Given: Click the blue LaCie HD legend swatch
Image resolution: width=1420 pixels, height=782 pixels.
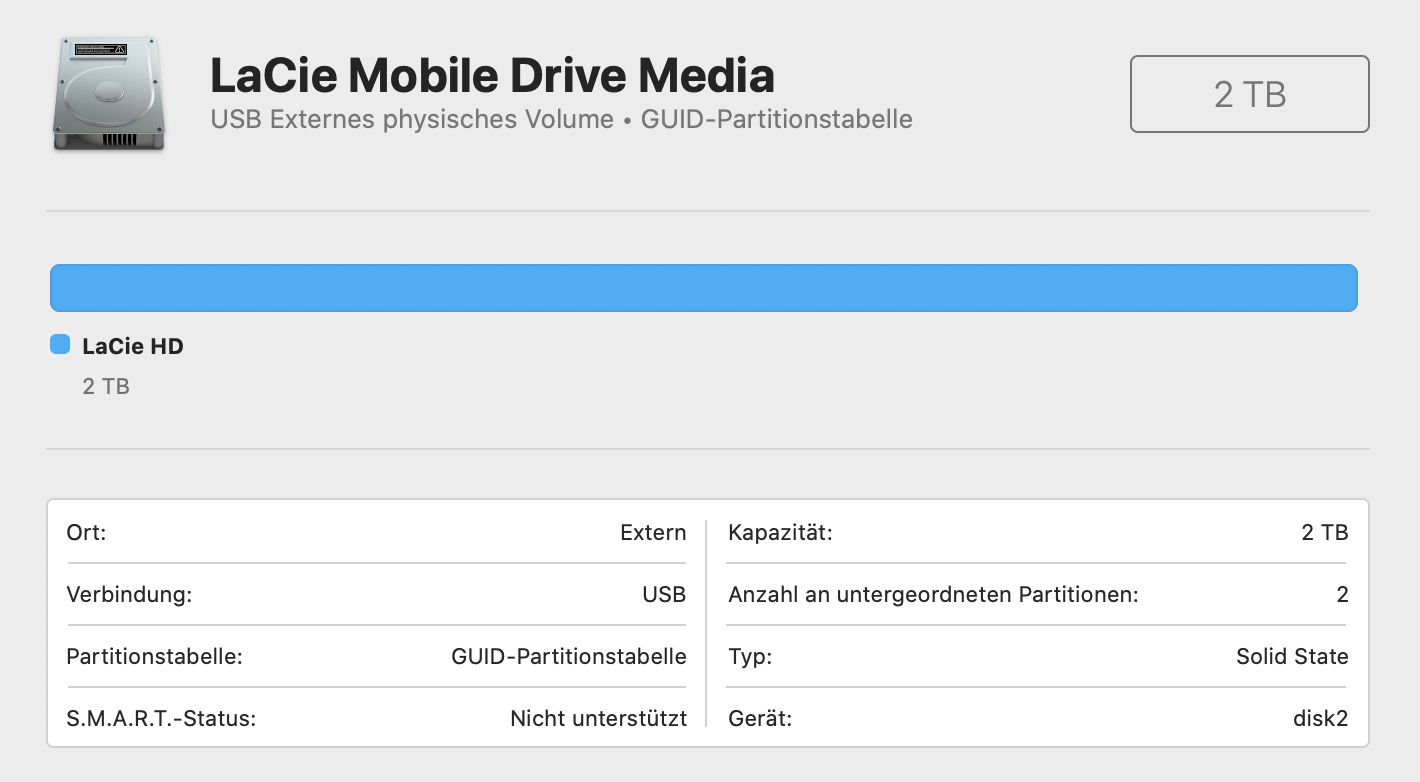Looking at the screenshot, I should click(60, 345).
